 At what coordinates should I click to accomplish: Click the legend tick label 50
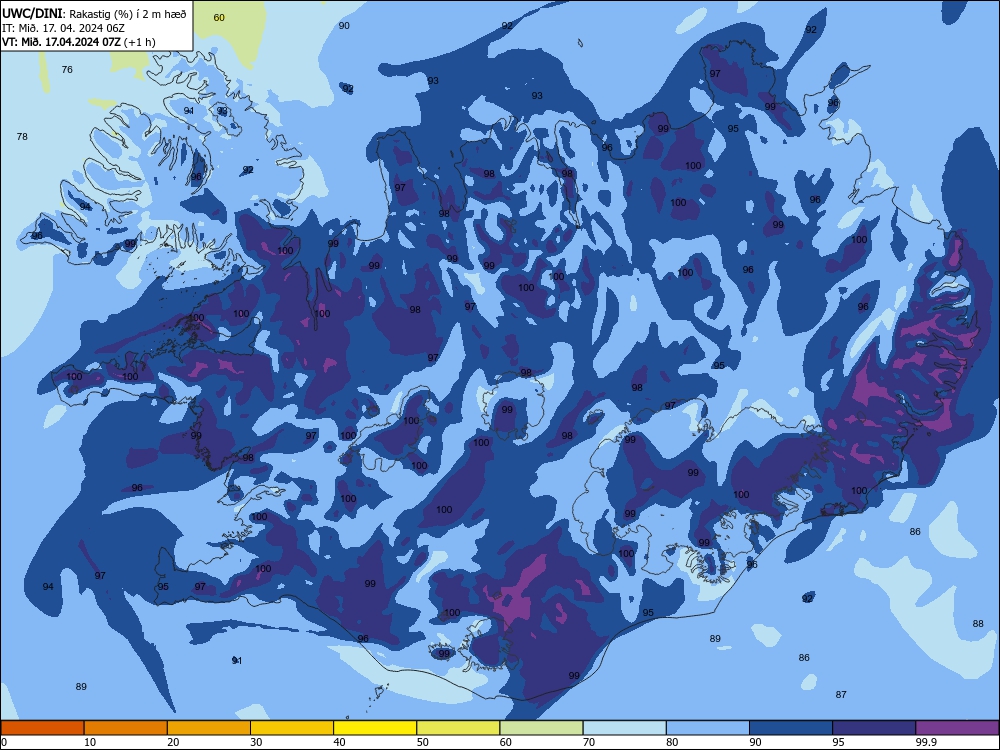[423, 742]
